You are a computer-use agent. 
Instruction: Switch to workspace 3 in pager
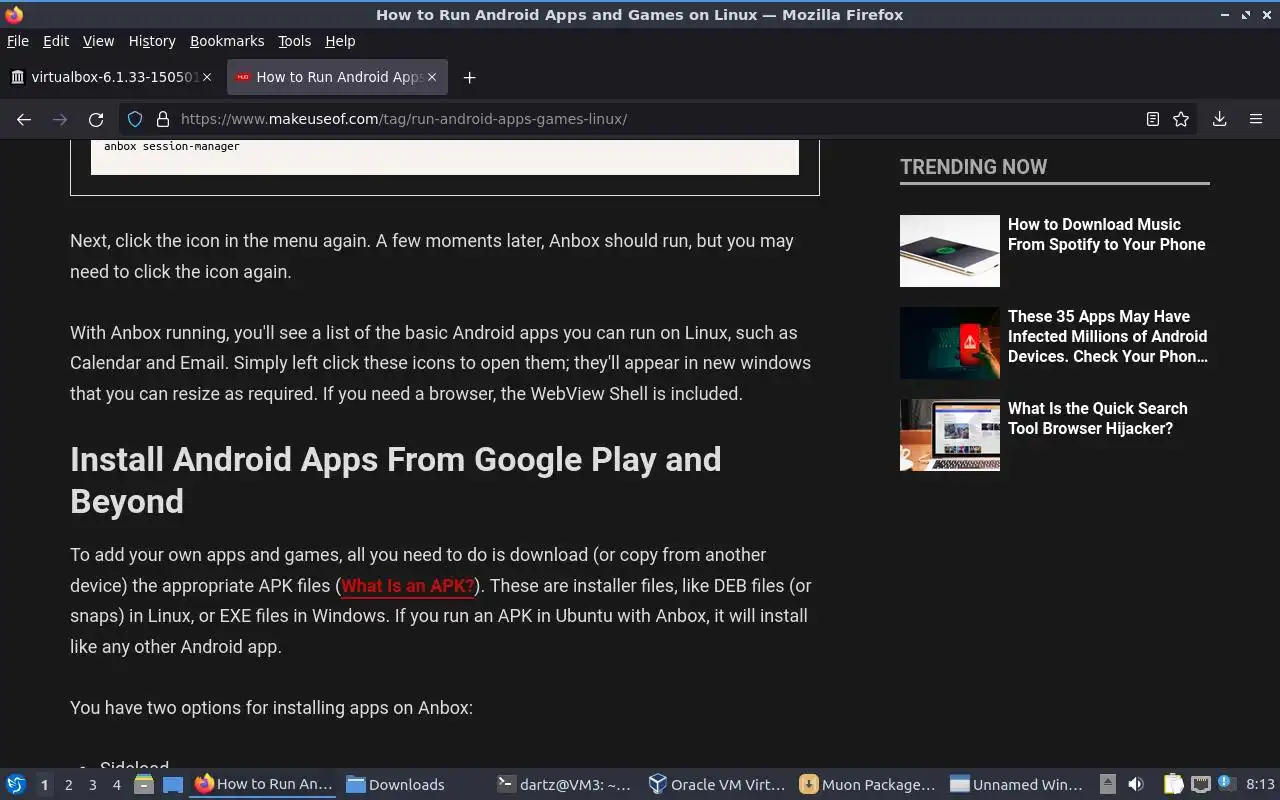coord(92,785)
